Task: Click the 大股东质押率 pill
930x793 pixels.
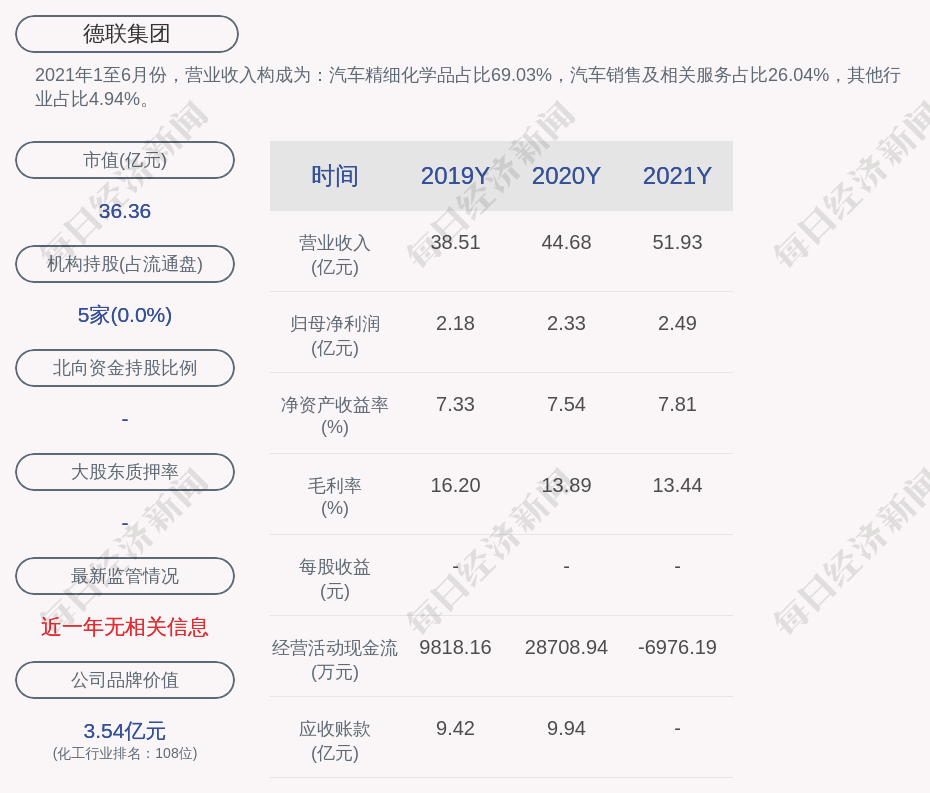Action: click(x=125, y=472)
